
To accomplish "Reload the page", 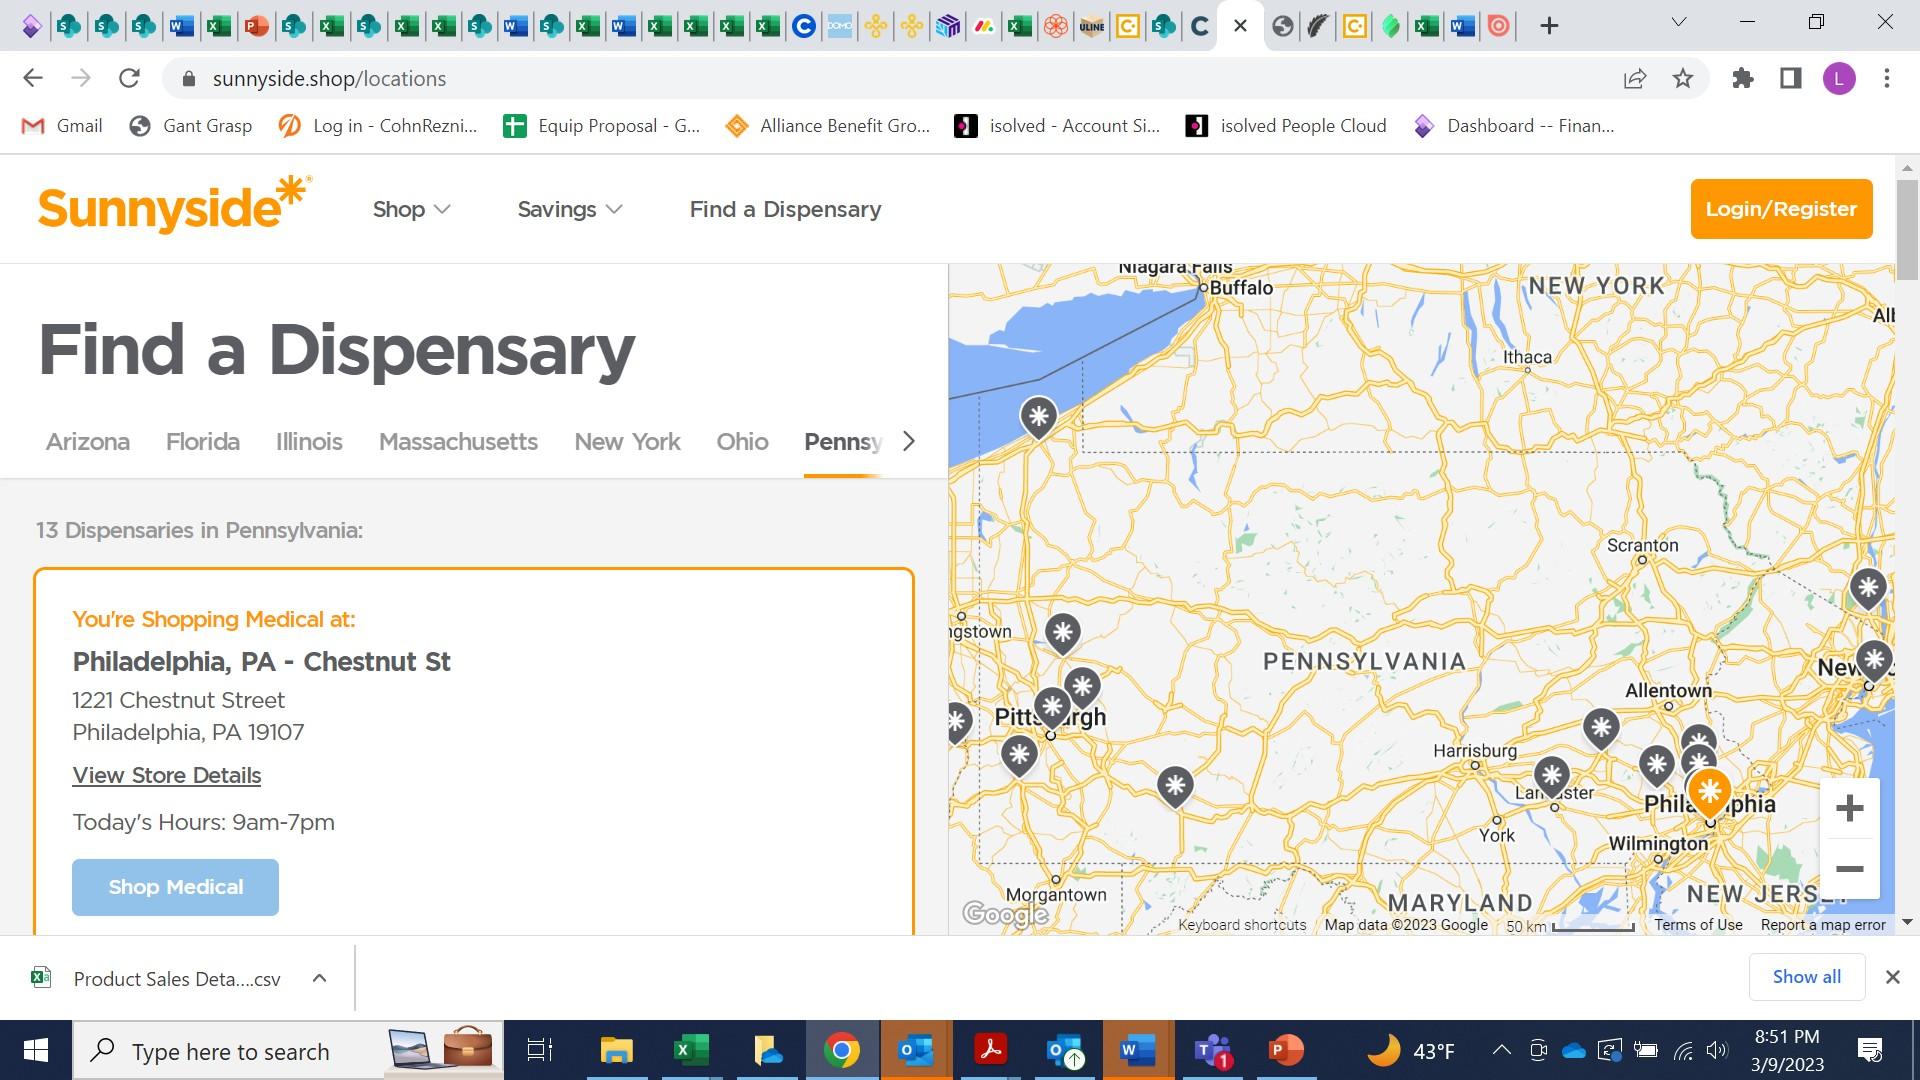I will pyautogui.click(x=129, y=78).
